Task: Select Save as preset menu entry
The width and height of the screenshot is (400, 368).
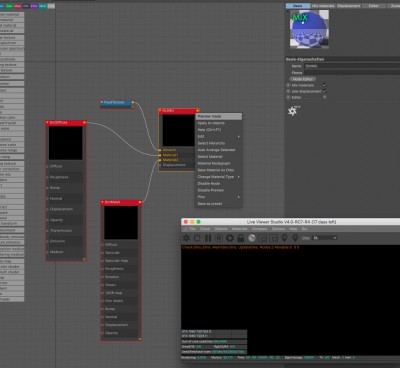Action: coord(218,204)
